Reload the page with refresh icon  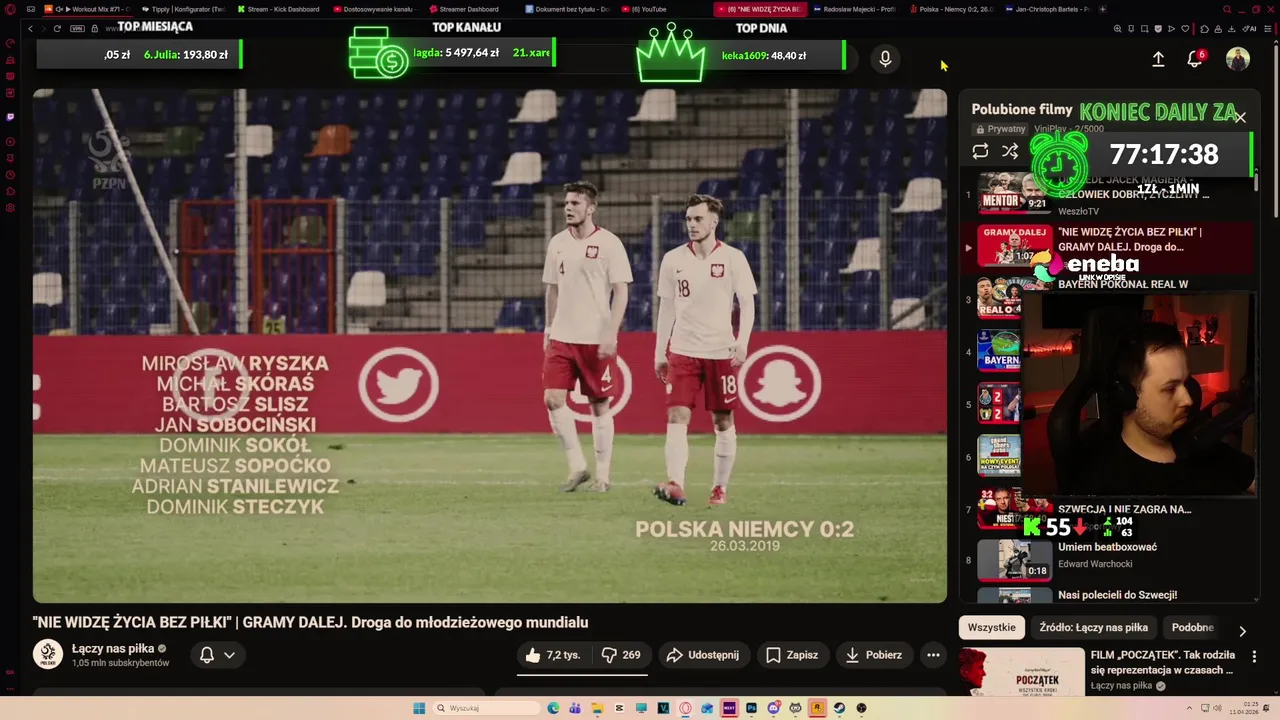[57, 29]
